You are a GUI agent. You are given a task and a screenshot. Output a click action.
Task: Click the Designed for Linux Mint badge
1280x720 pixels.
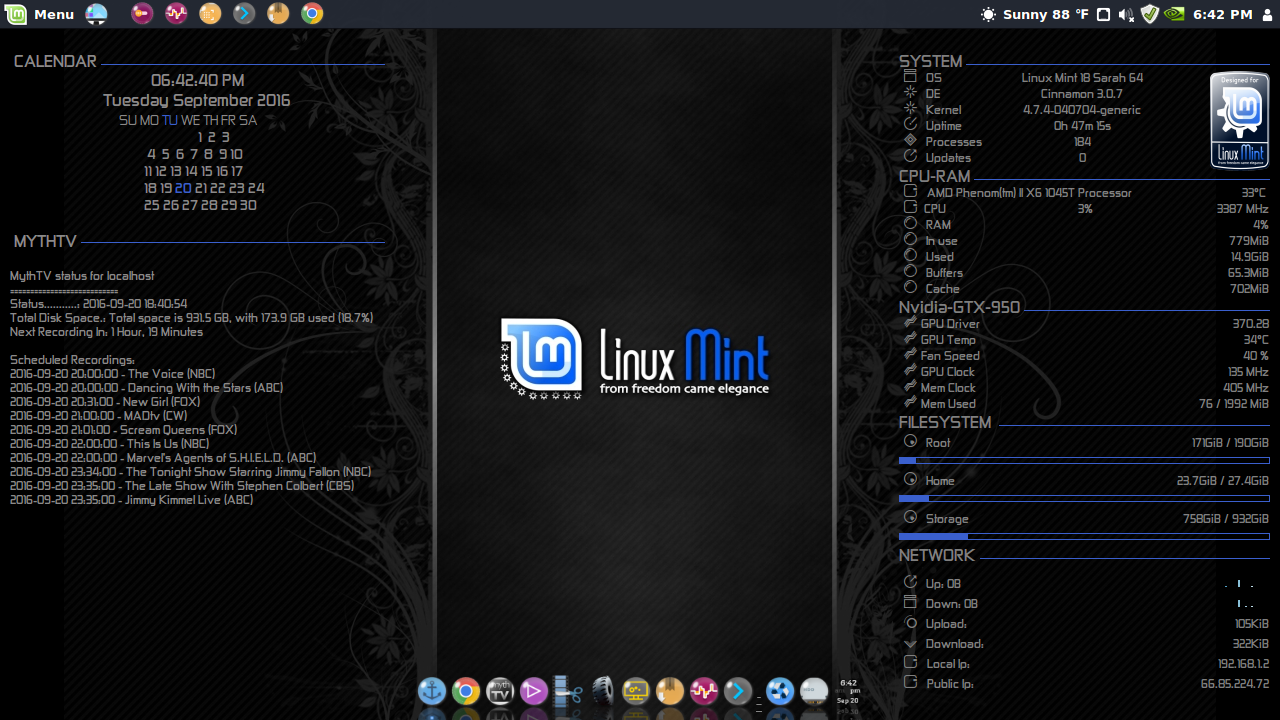pyautogui.click(x=1240, y=120)
